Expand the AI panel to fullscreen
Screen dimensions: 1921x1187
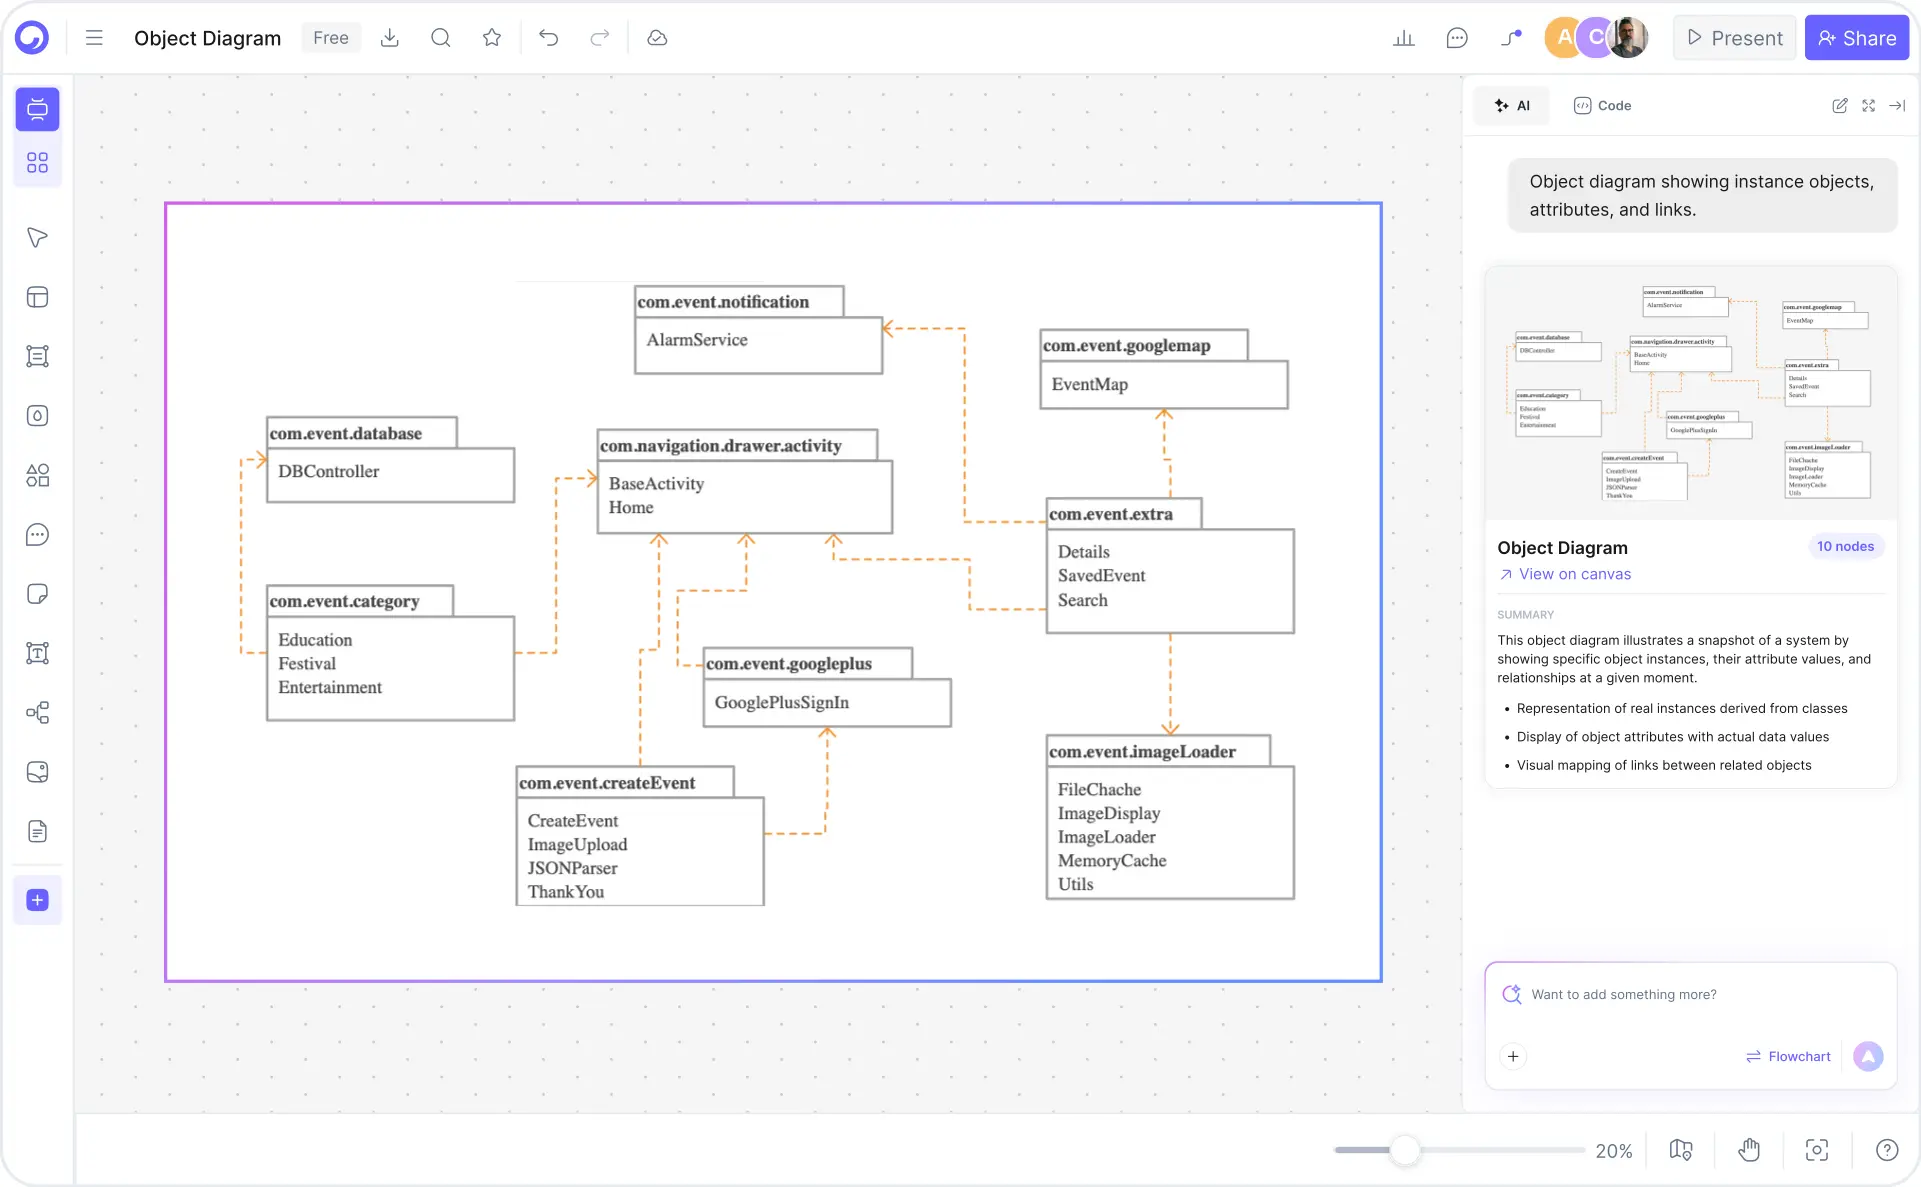pos(1868,105)
